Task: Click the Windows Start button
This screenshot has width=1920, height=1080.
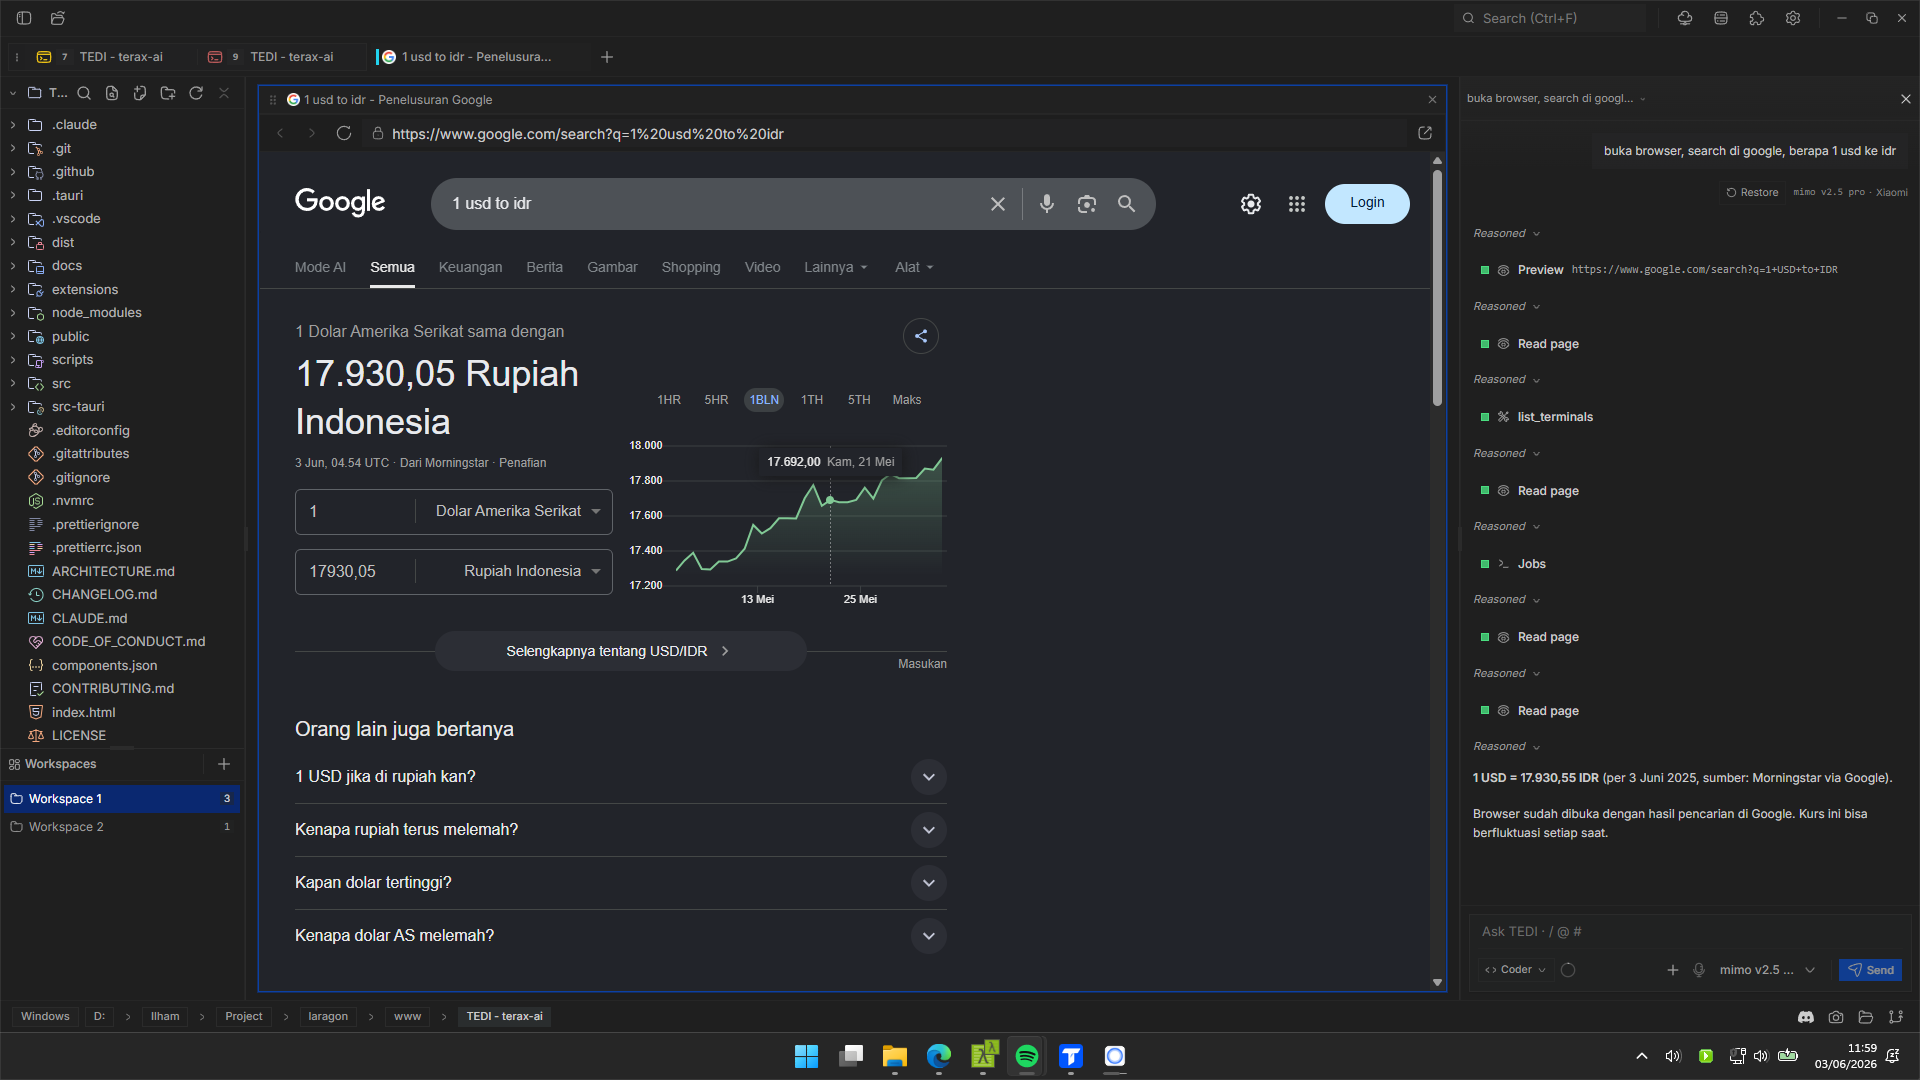Action: click(x=806, y=1056)
